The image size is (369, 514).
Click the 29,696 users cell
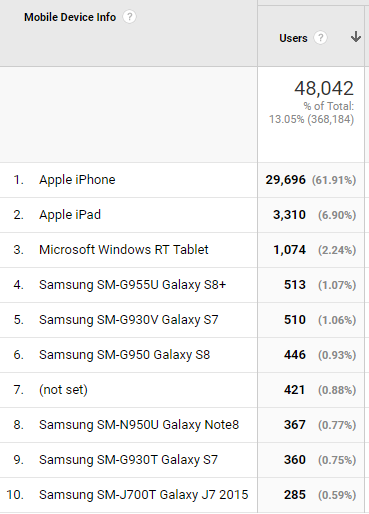[x=285, y=180]
